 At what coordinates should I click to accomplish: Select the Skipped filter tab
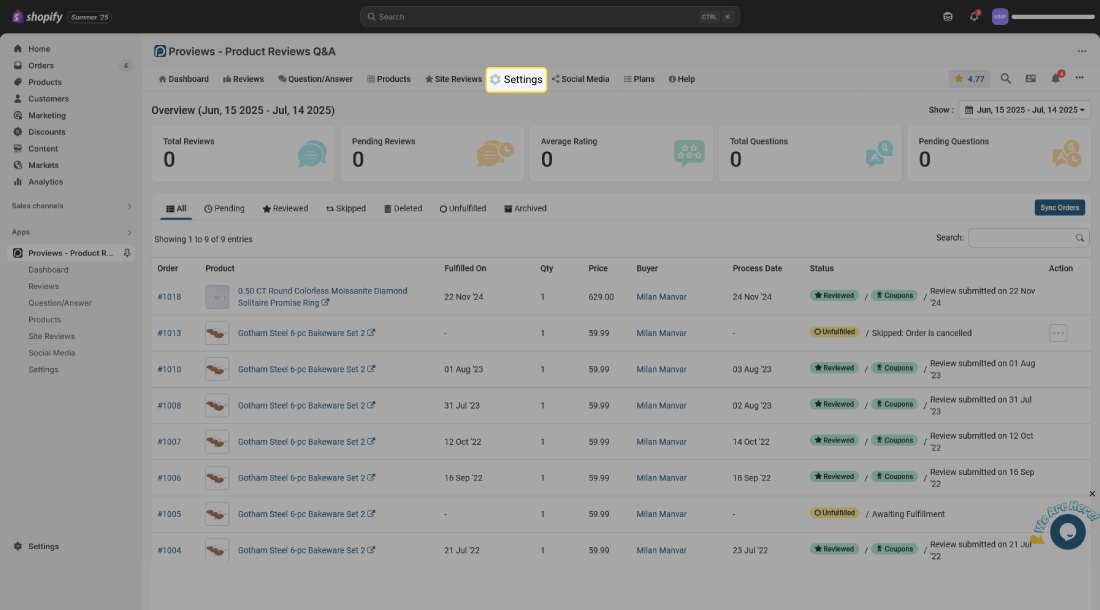[x=346, y=209]
